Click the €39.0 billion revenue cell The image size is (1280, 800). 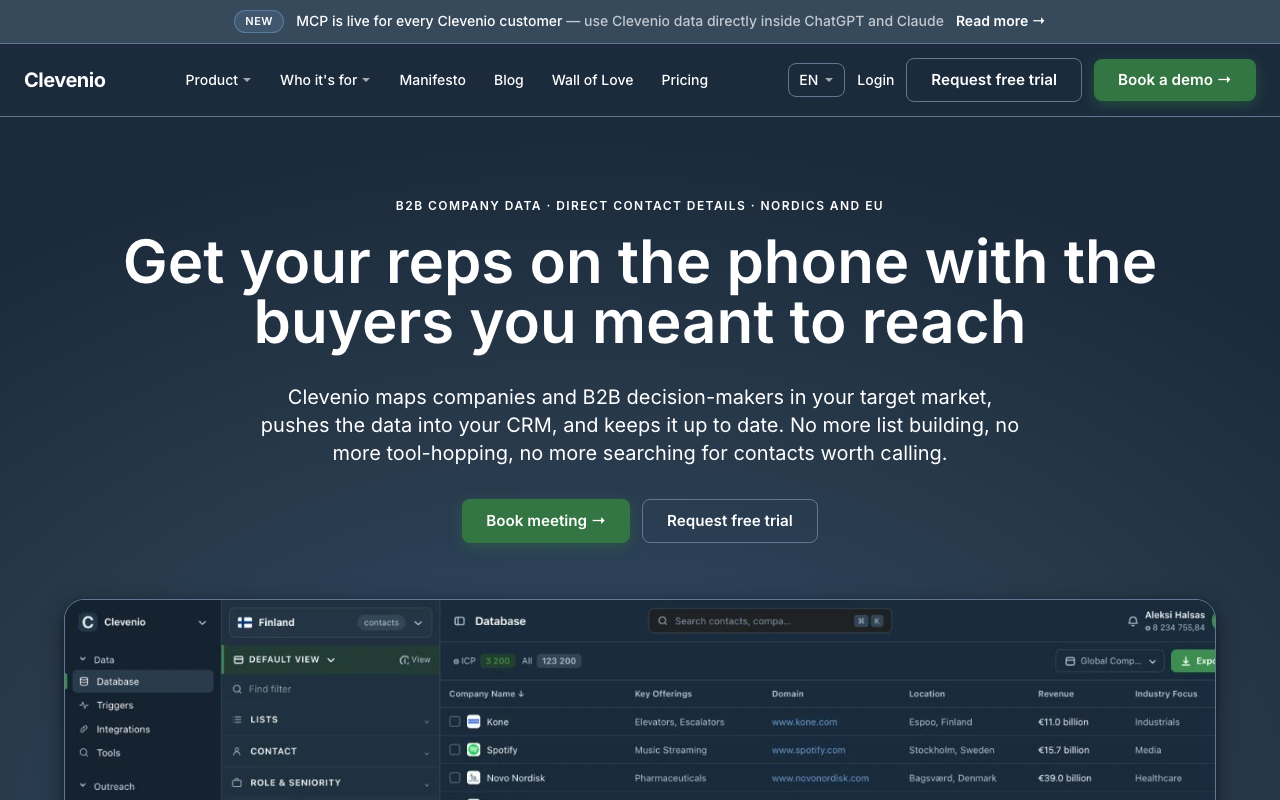(1064, 778)
